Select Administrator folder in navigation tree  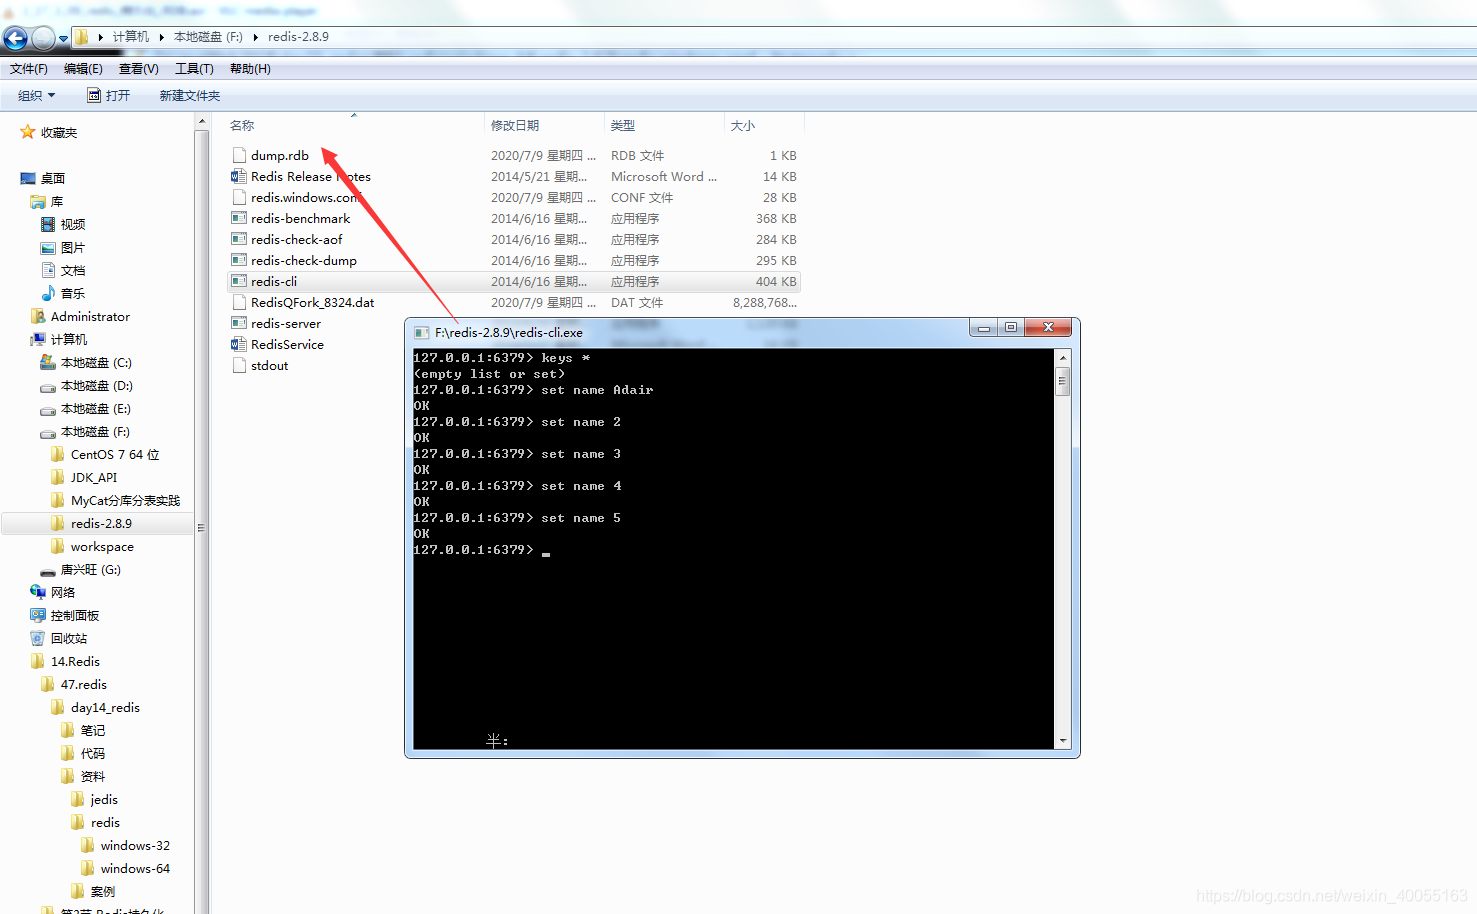(90, 316)
